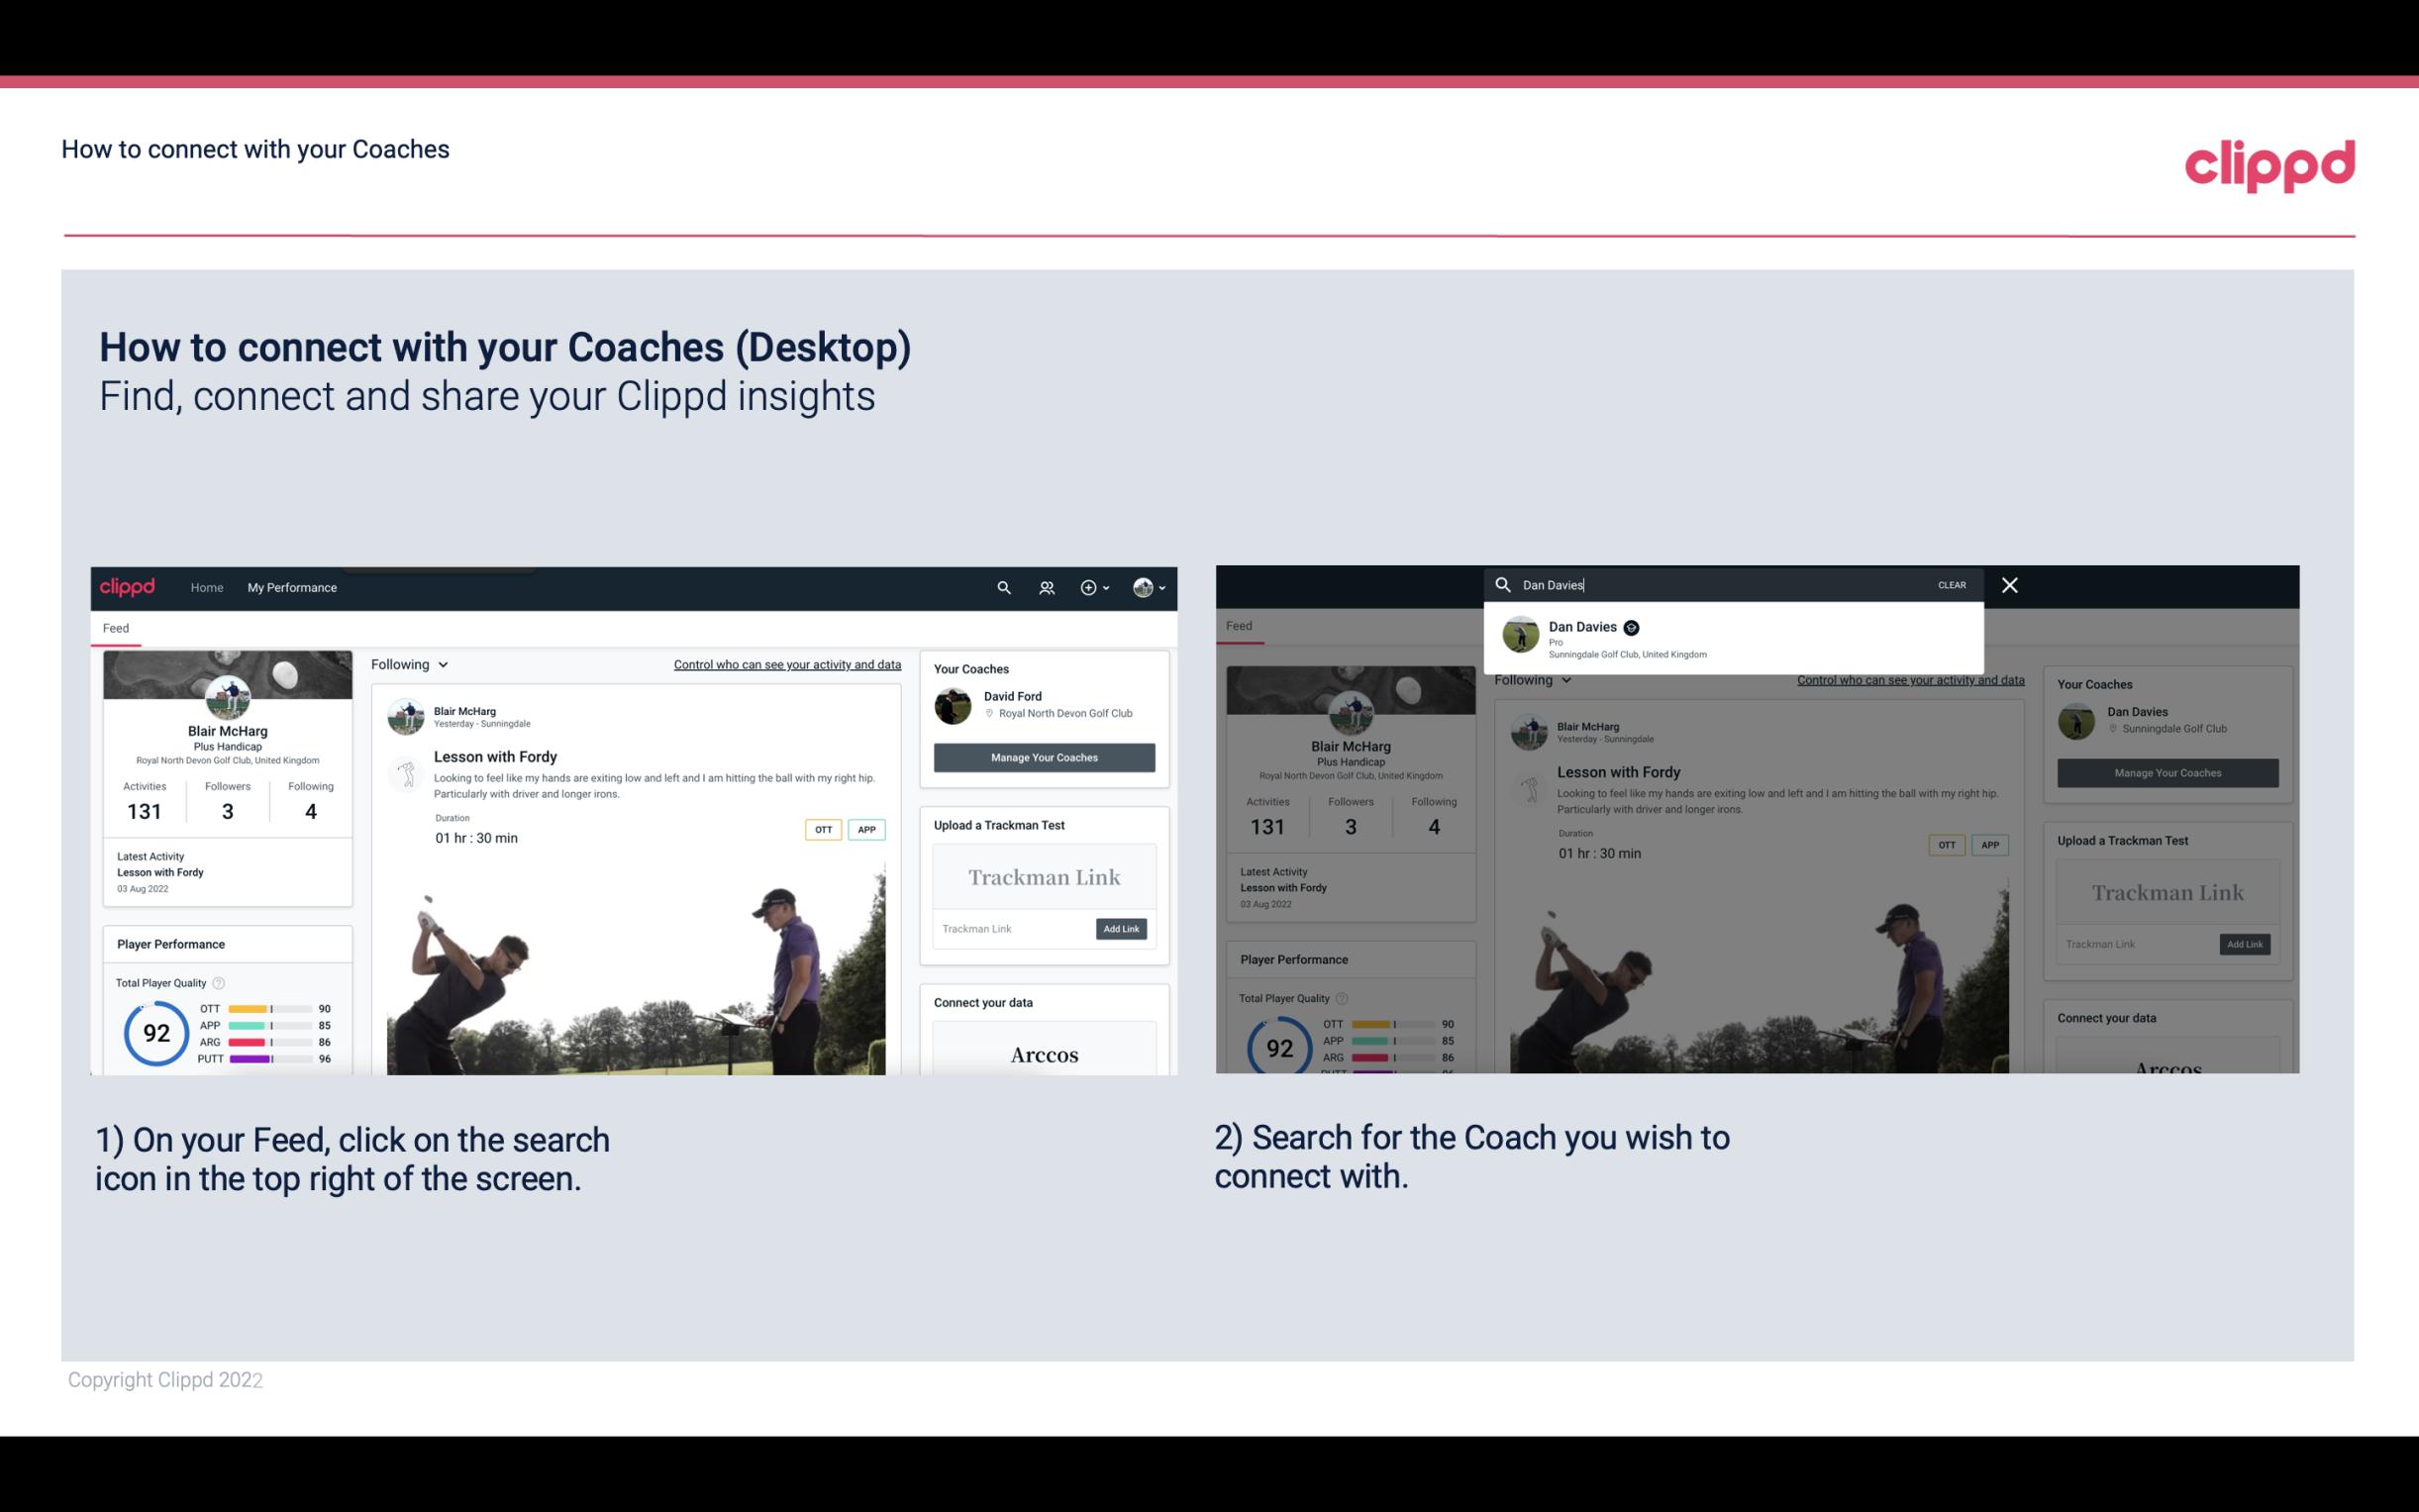Expand the Home navigation menu item
The image size is (2419, 1512).
pyautogui.click(x=207, y=587)
